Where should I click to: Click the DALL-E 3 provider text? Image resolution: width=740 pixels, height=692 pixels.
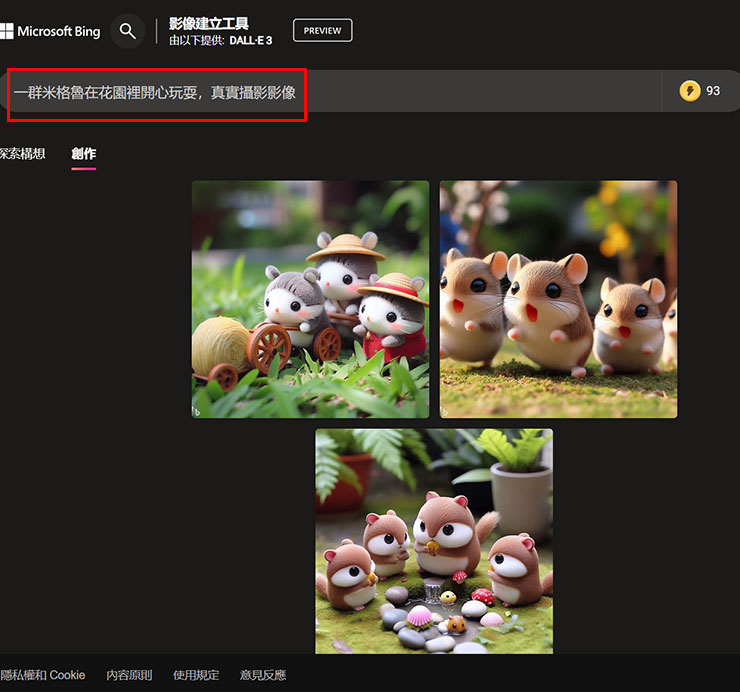coord(250,40)
